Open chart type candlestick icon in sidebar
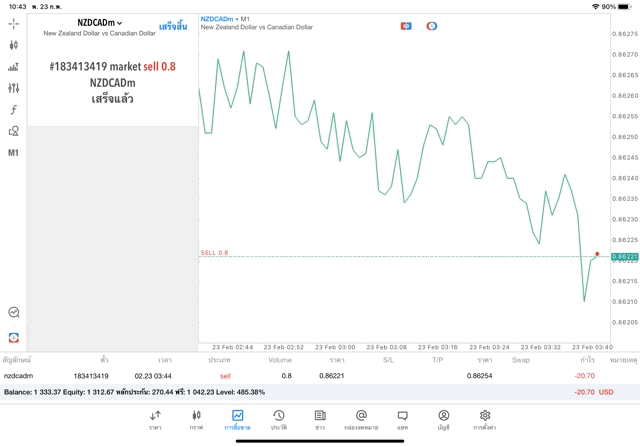The height and width of the screenshot is (447, 640). click(13, 45)
